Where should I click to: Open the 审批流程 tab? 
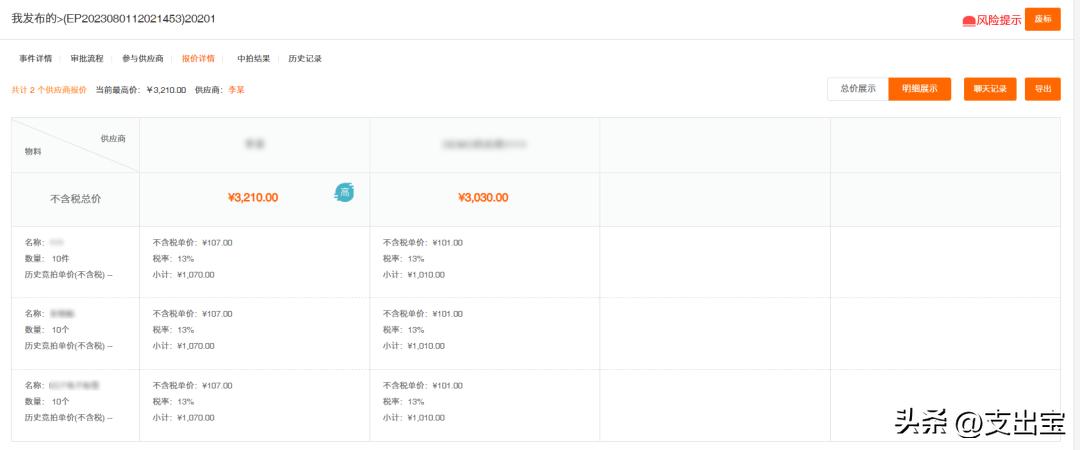87,59
